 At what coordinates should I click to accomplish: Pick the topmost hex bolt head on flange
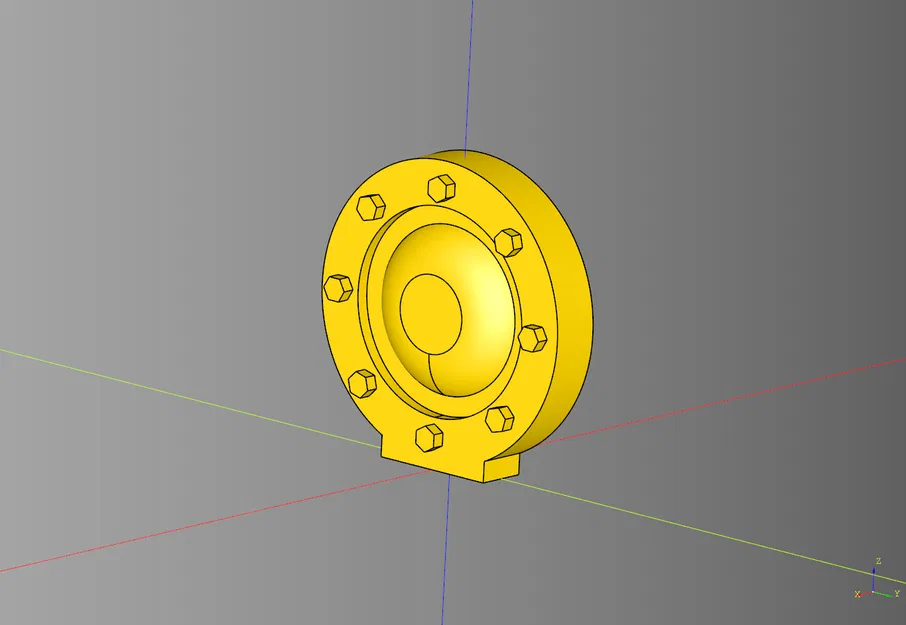pyautogui.click(x=442, y=188)
